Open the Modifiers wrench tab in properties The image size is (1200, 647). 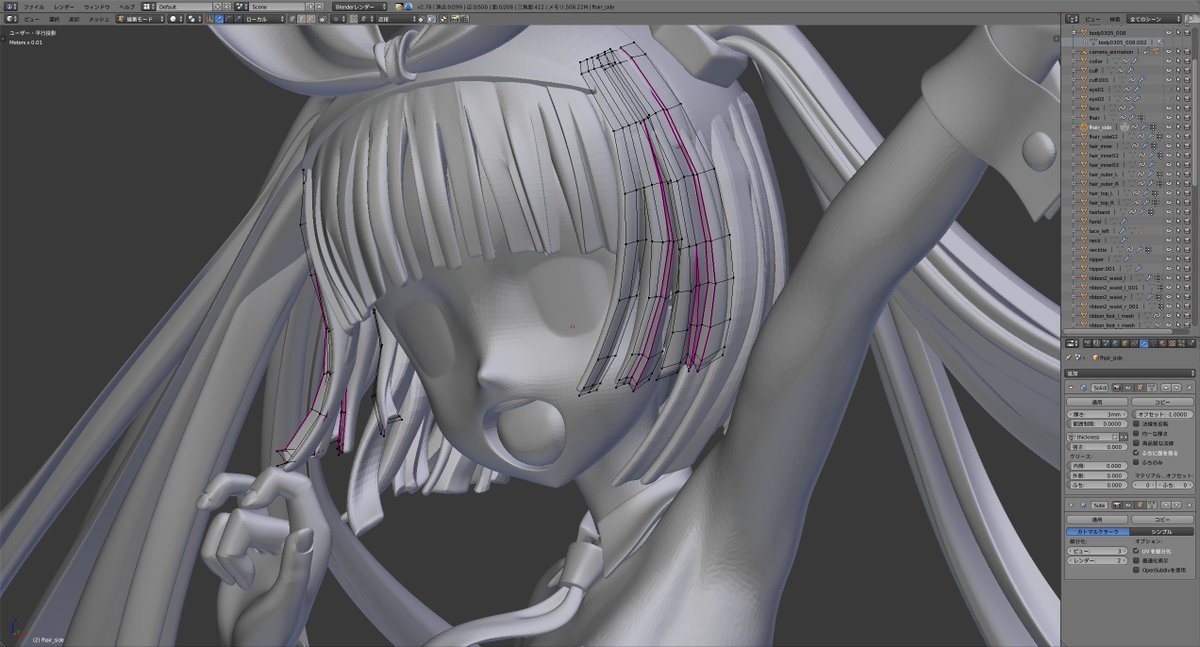pyautogui.click(x=1144, y=343)
